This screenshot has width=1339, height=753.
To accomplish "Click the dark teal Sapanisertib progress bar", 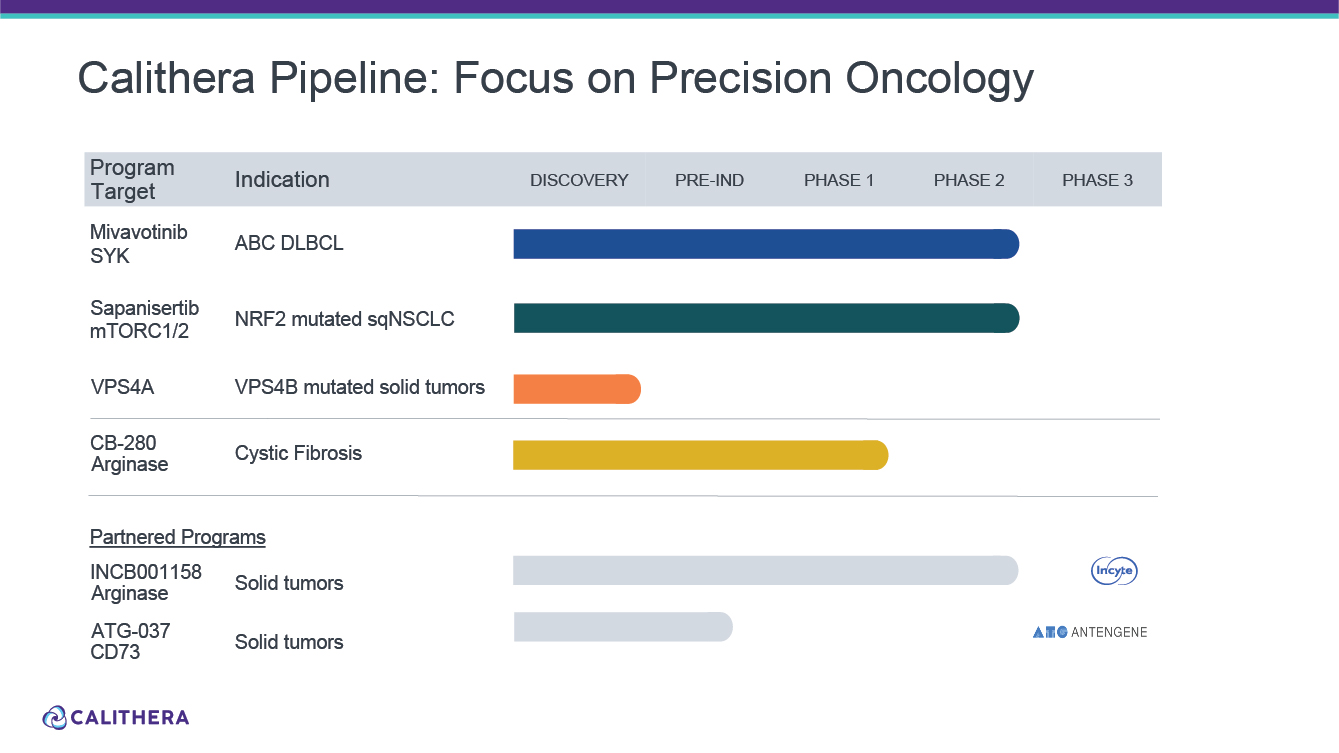I will click(x=765, y=318).
